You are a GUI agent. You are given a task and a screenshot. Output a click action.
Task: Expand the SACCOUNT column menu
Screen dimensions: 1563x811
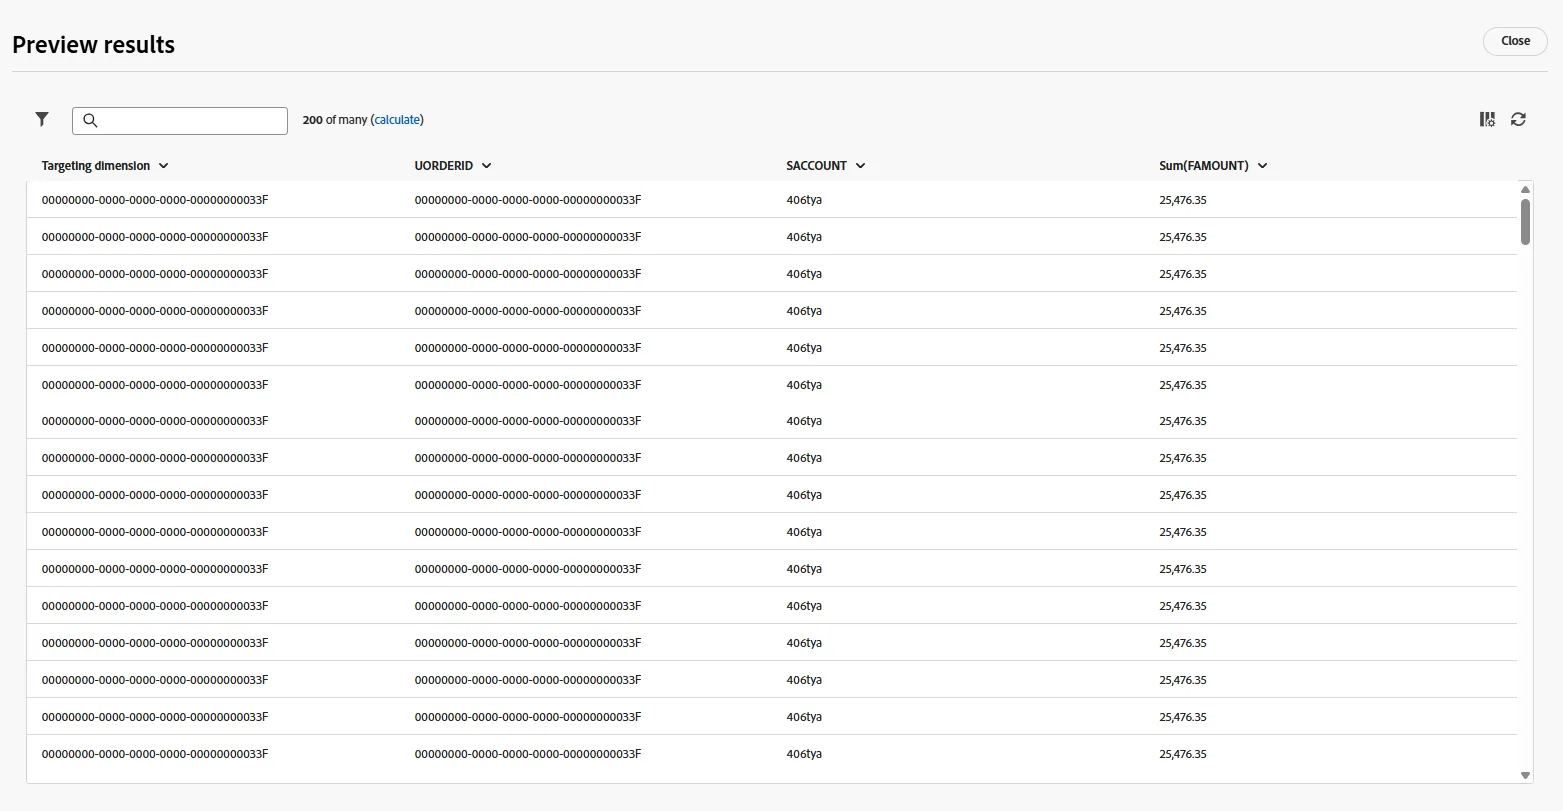tap(860, 166)
